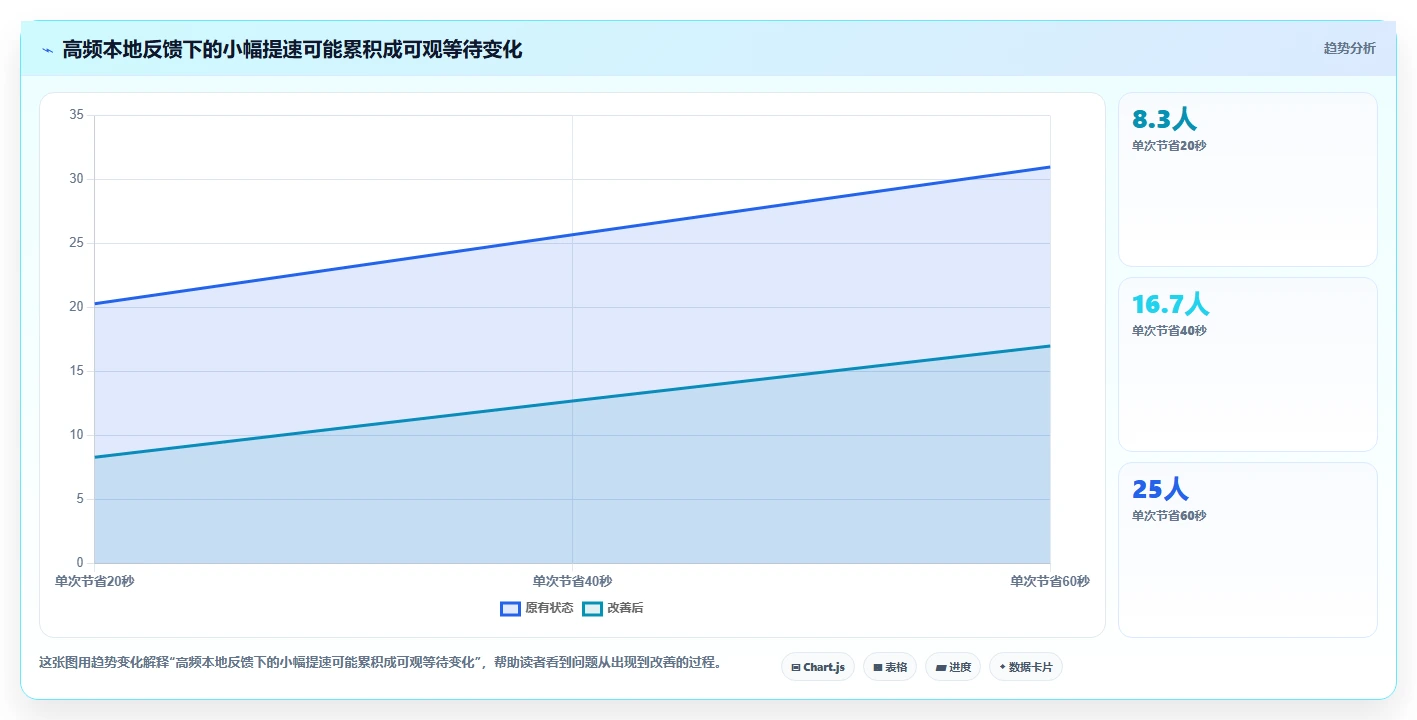Click y-axis value 25
1417x720 pixels.
(x=76, y=243)
